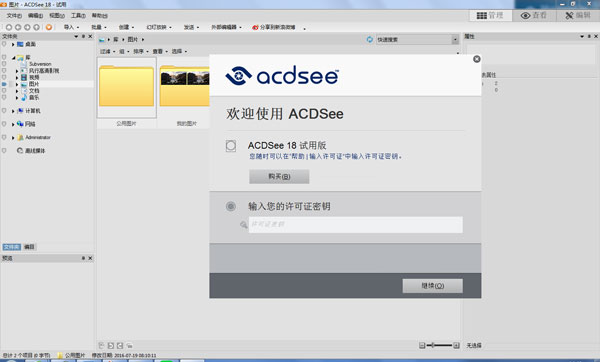Open the 工具 tools menu
The width and height of the screenshot is (600, 362).
78,16
